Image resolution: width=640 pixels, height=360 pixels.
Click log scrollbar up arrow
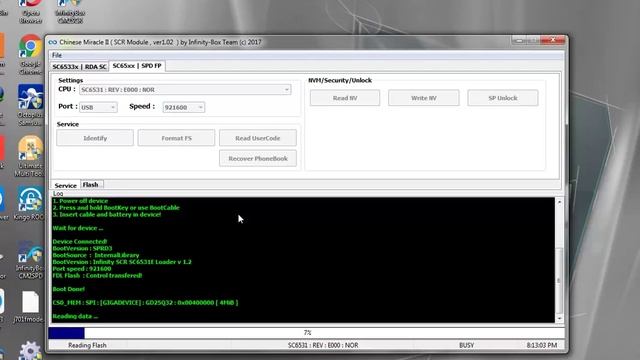tap(560, 202)
